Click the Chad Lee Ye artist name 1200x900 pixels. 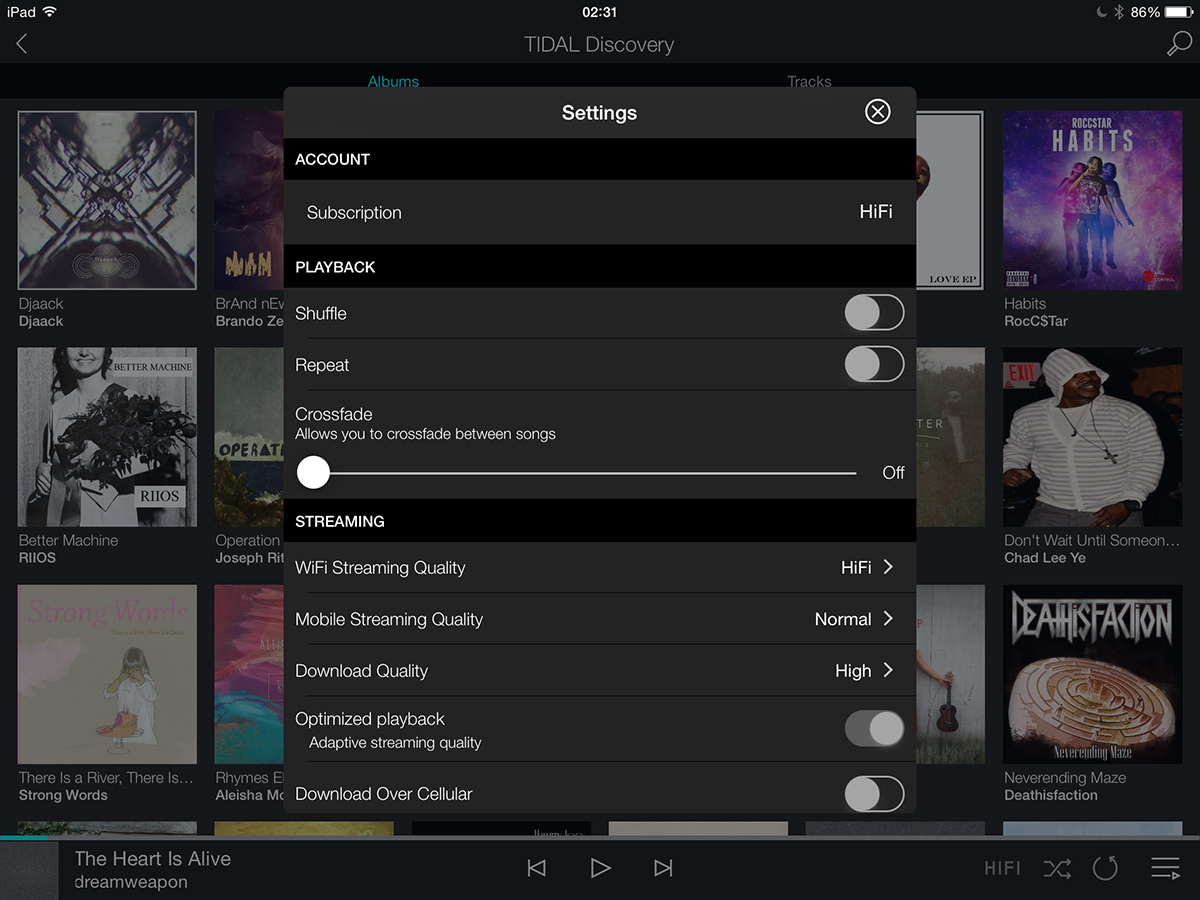point(1044,558)
